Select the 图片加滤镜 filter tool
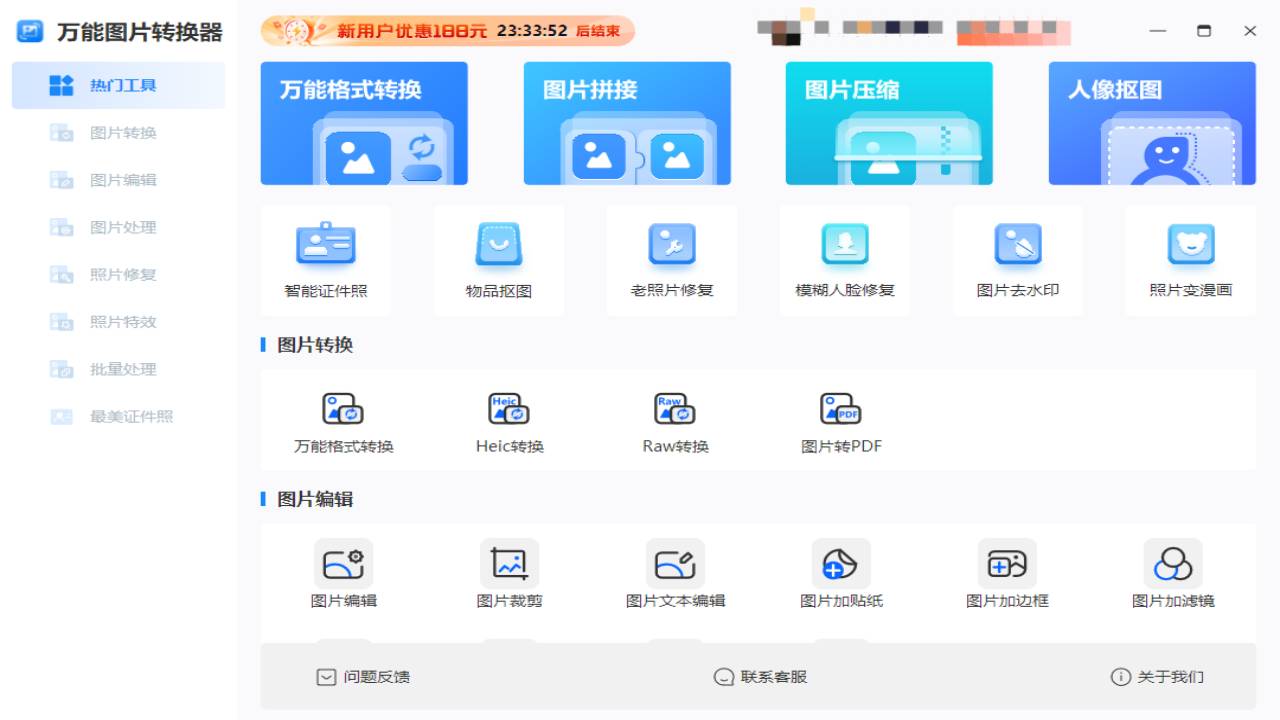 point(1173,573)
